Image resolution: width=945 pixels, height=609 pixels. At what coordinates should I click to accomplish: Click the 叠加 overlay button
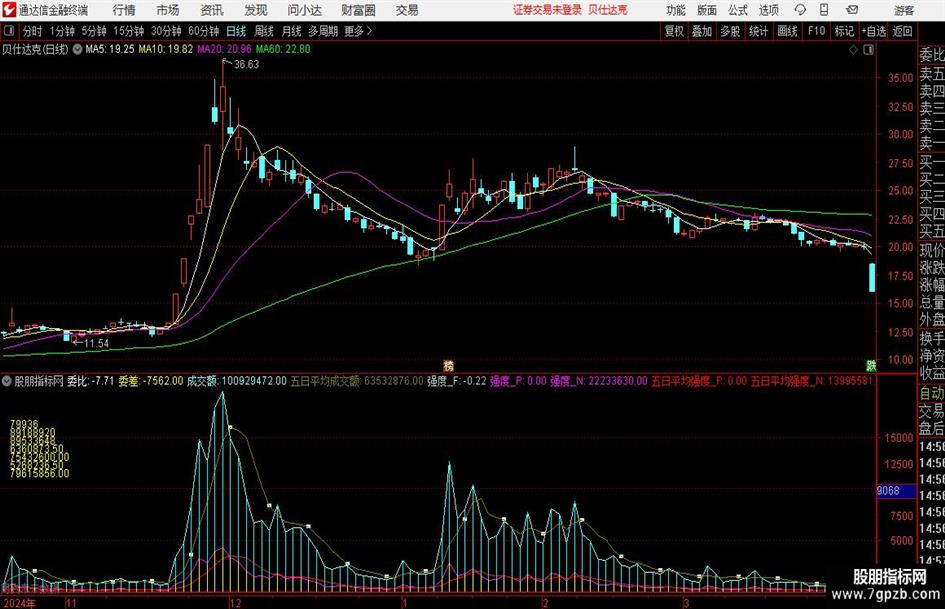tap(702, 31)
